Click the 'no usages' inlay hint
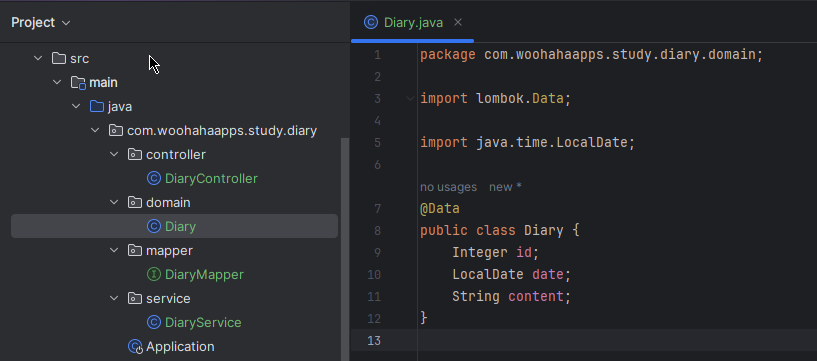 coord(448,186)
